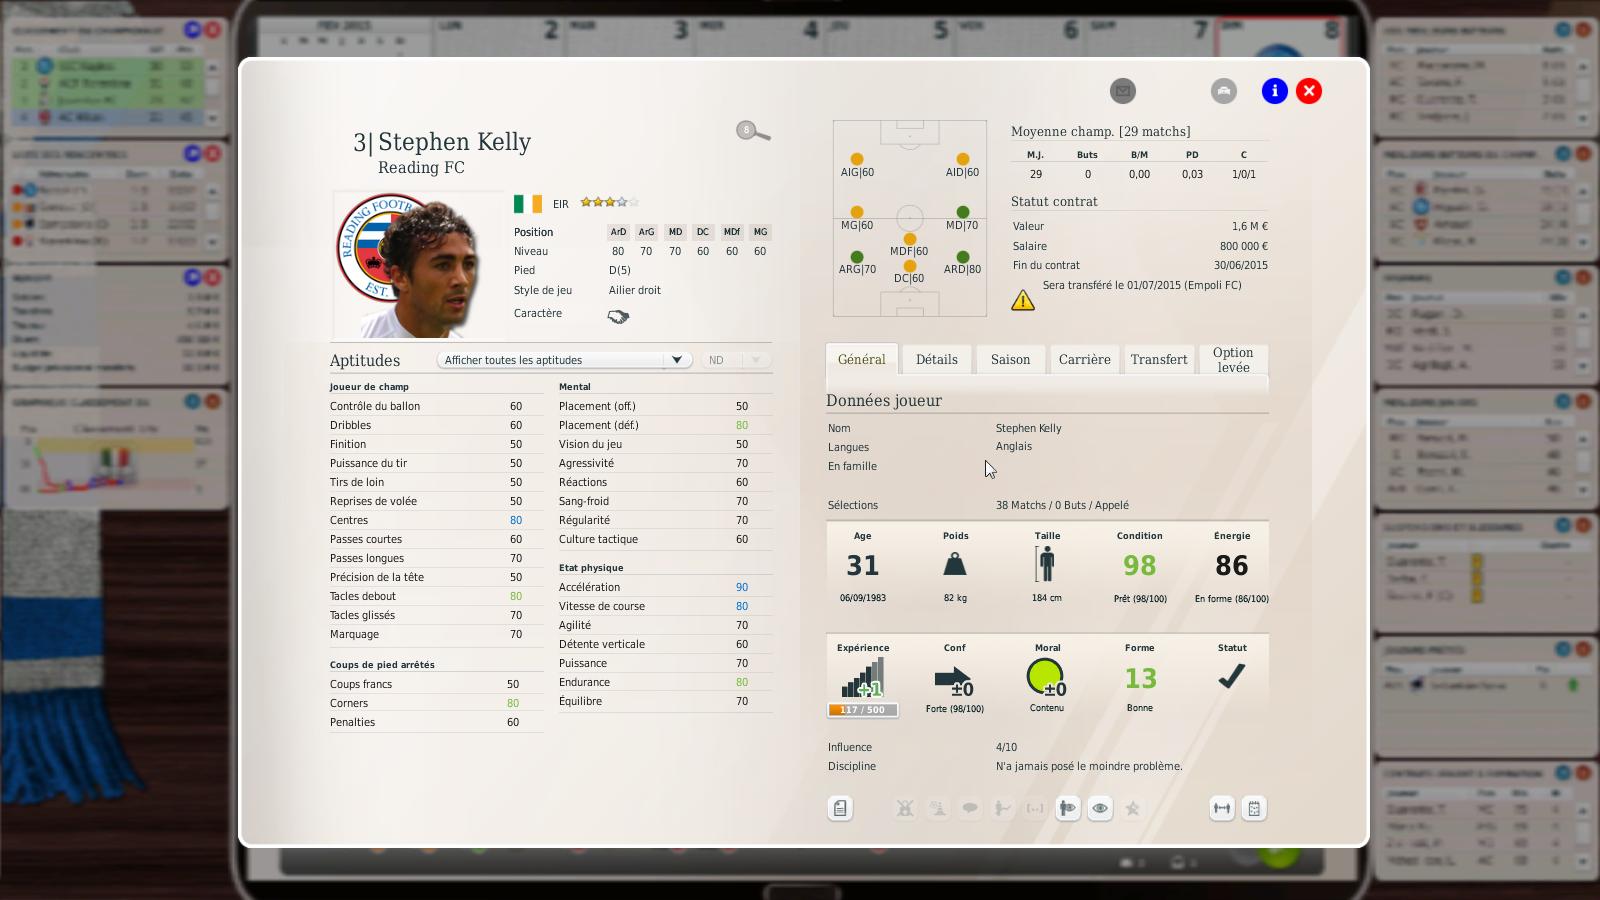Click the Condition value 98

coord(1139,566)
